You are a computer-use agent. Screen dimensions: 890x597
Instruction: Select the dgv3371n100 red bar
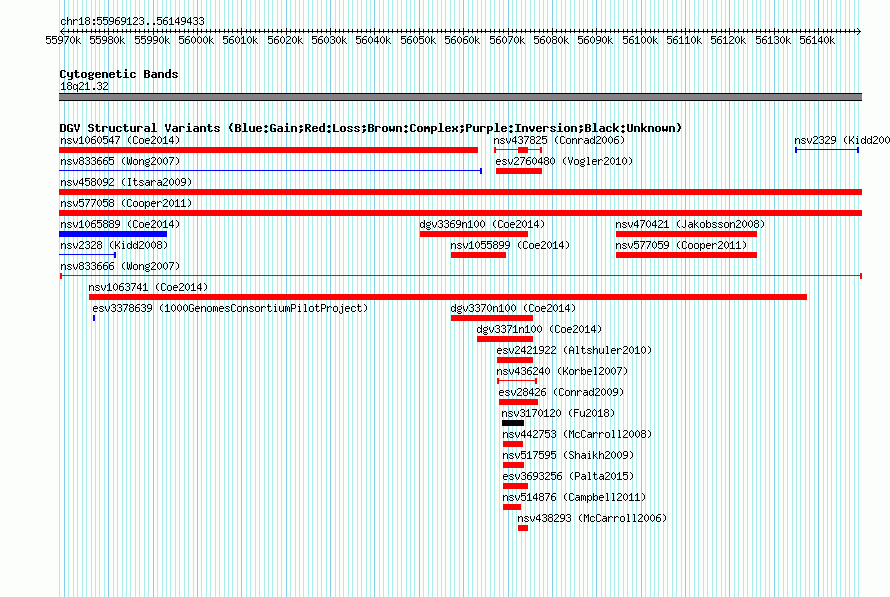pos(505,339)
